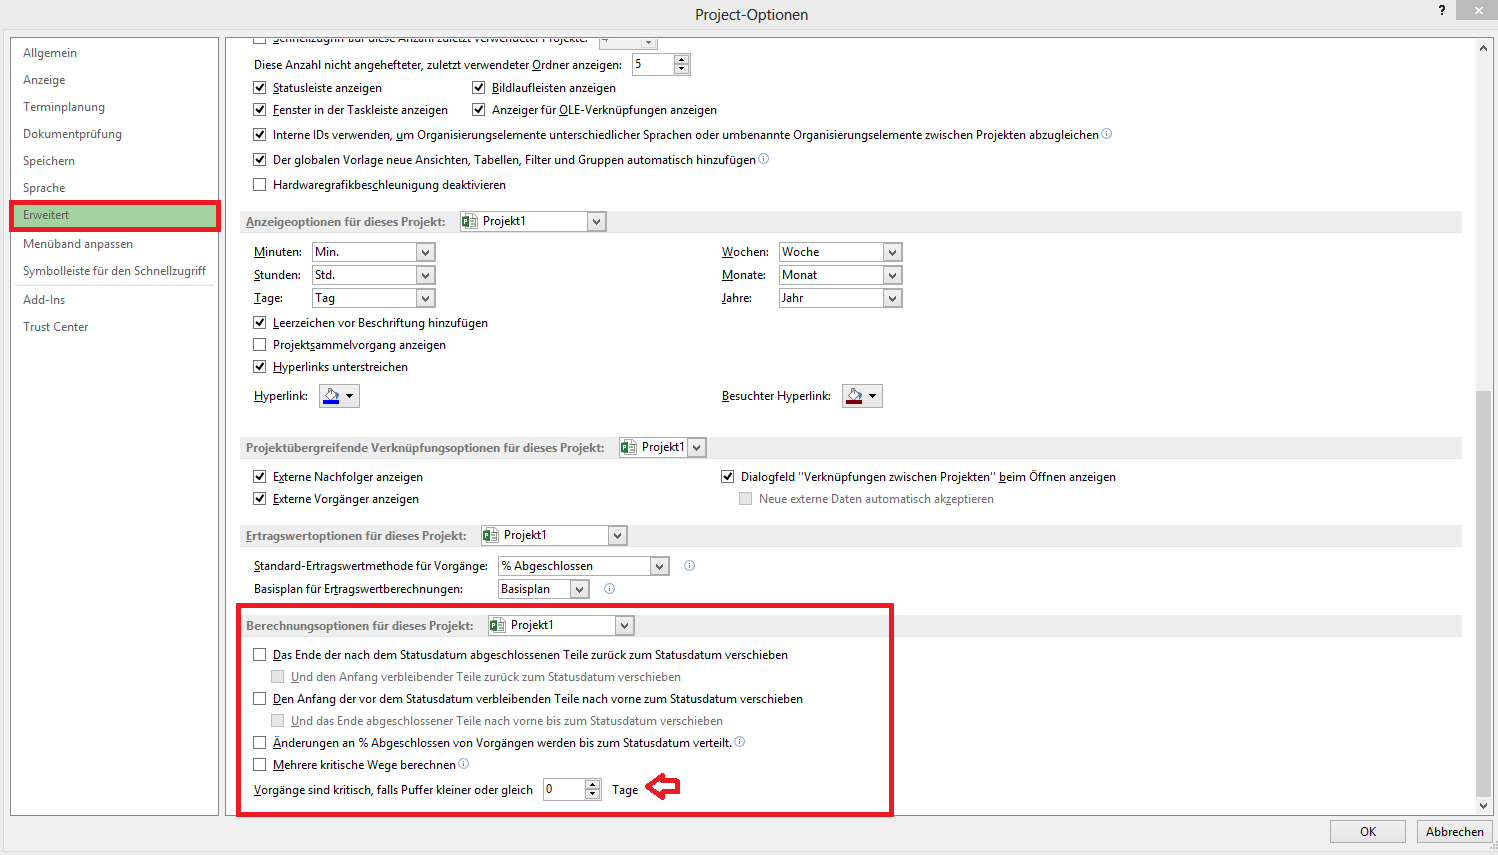Open the Minuten dropdown

425,252
